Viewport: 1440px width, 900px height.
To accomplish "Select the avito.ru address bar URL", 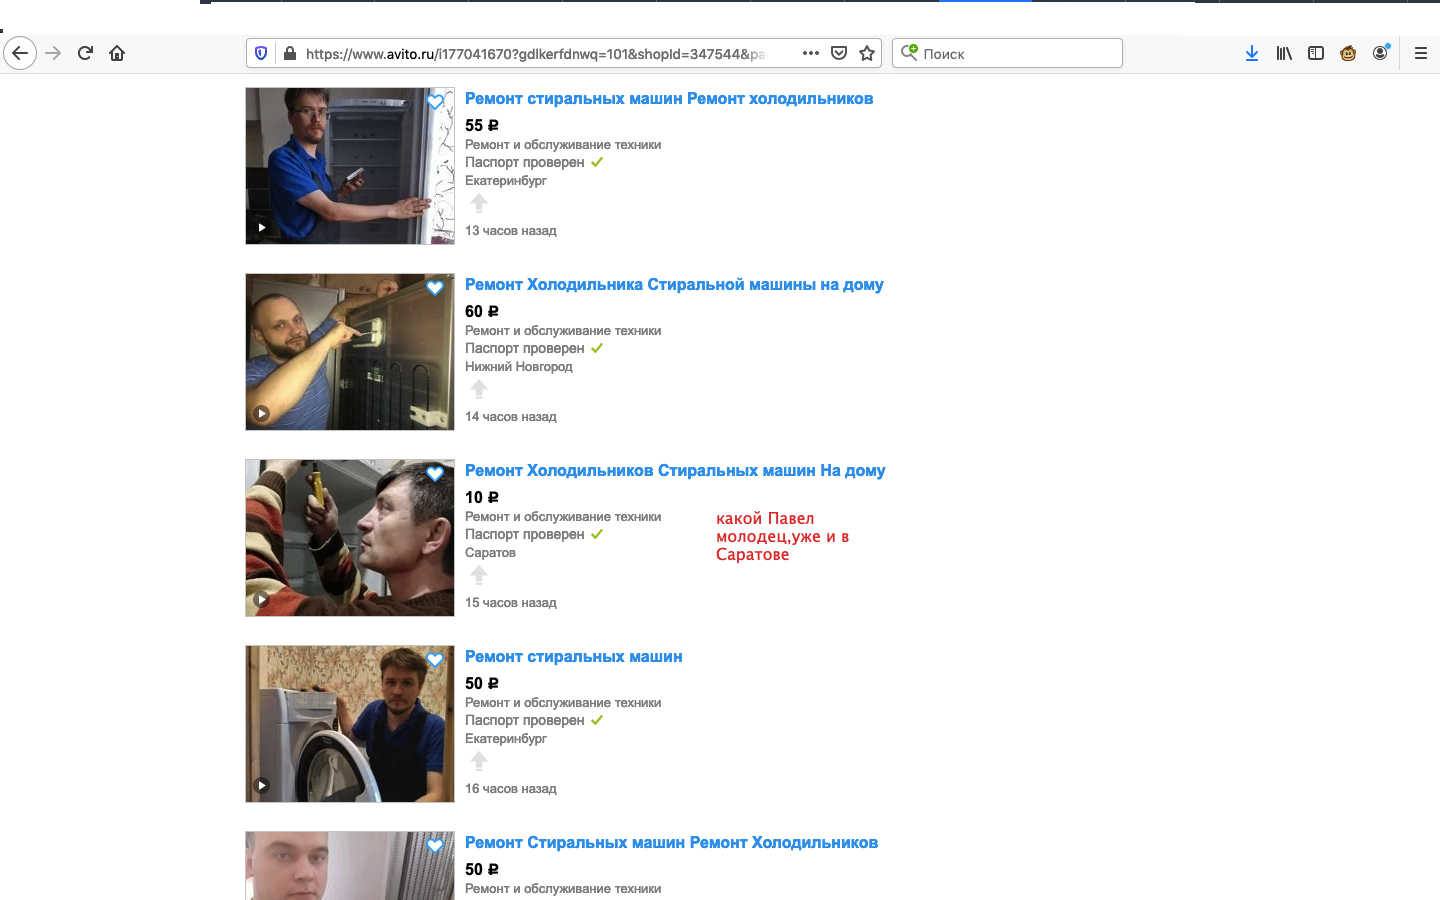I will 535,54.
